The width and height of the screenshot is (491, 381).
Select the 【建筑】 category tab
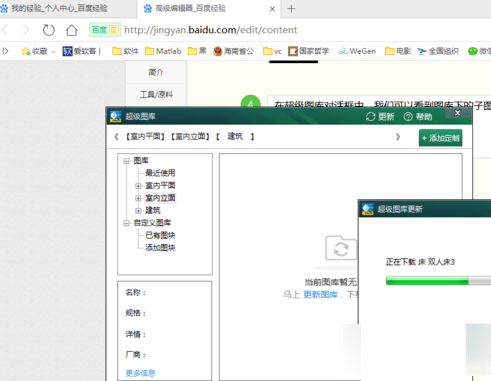pyautogui.click(x=235, y=136)
